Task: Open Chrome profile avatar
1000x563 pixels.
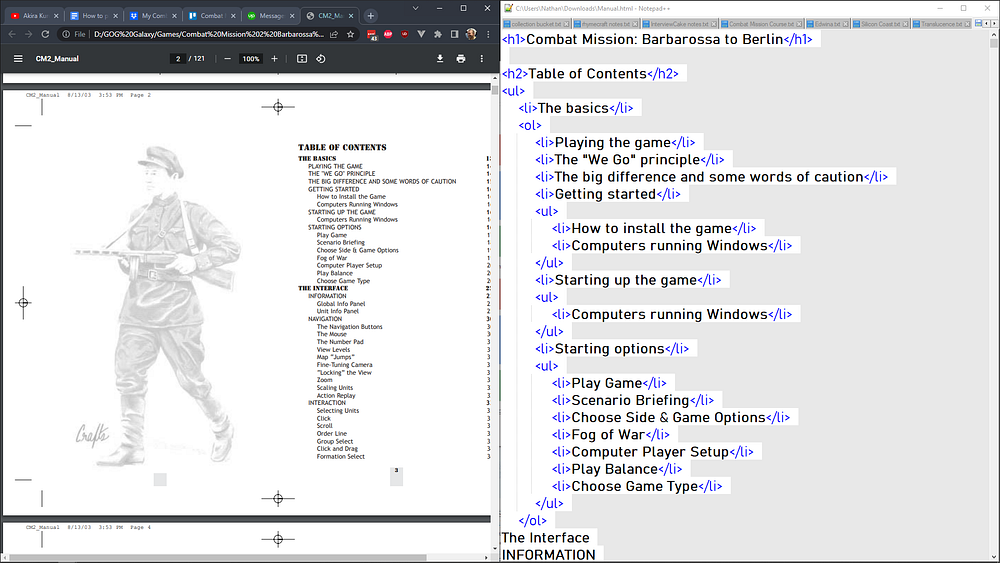Action: pyautogui.click(x=471, y=34)
